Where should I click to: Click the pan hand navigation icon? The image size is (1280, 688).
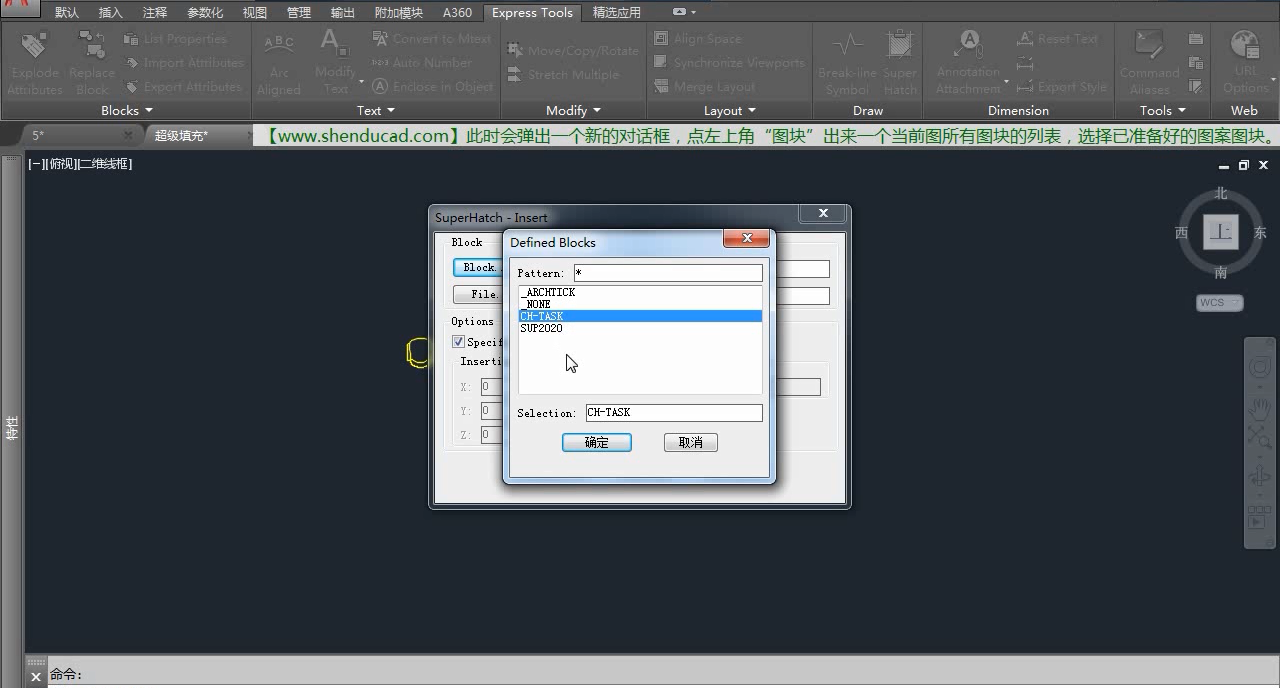1259,409
